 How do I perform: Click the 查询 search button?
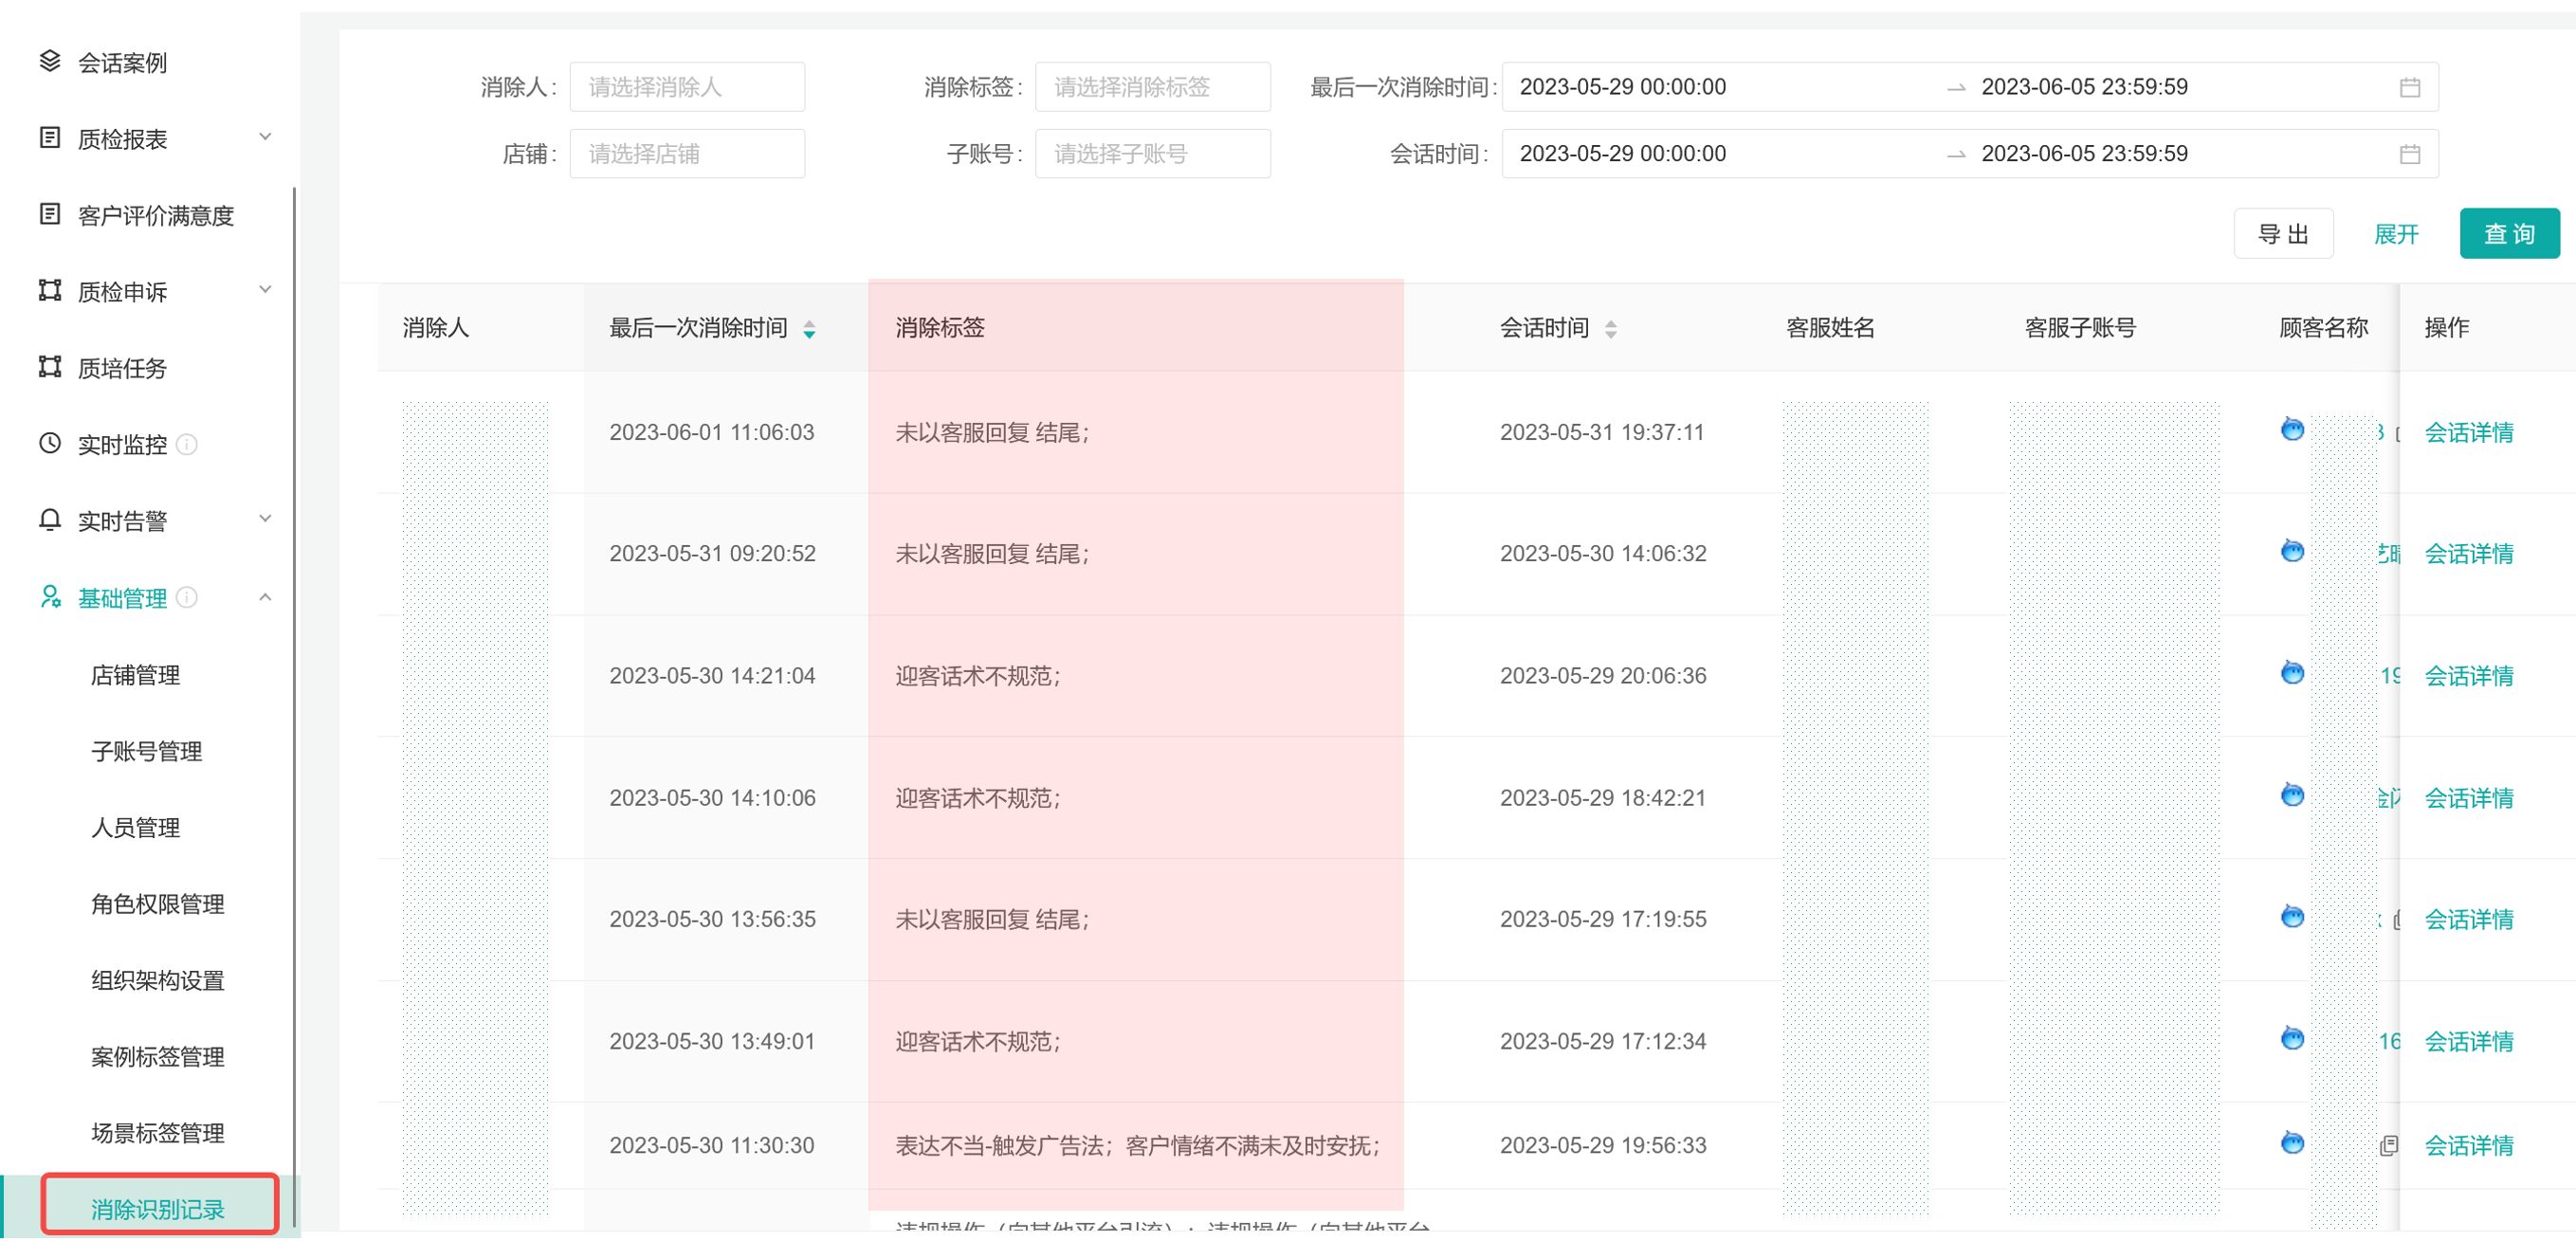tap(2509, 234)
